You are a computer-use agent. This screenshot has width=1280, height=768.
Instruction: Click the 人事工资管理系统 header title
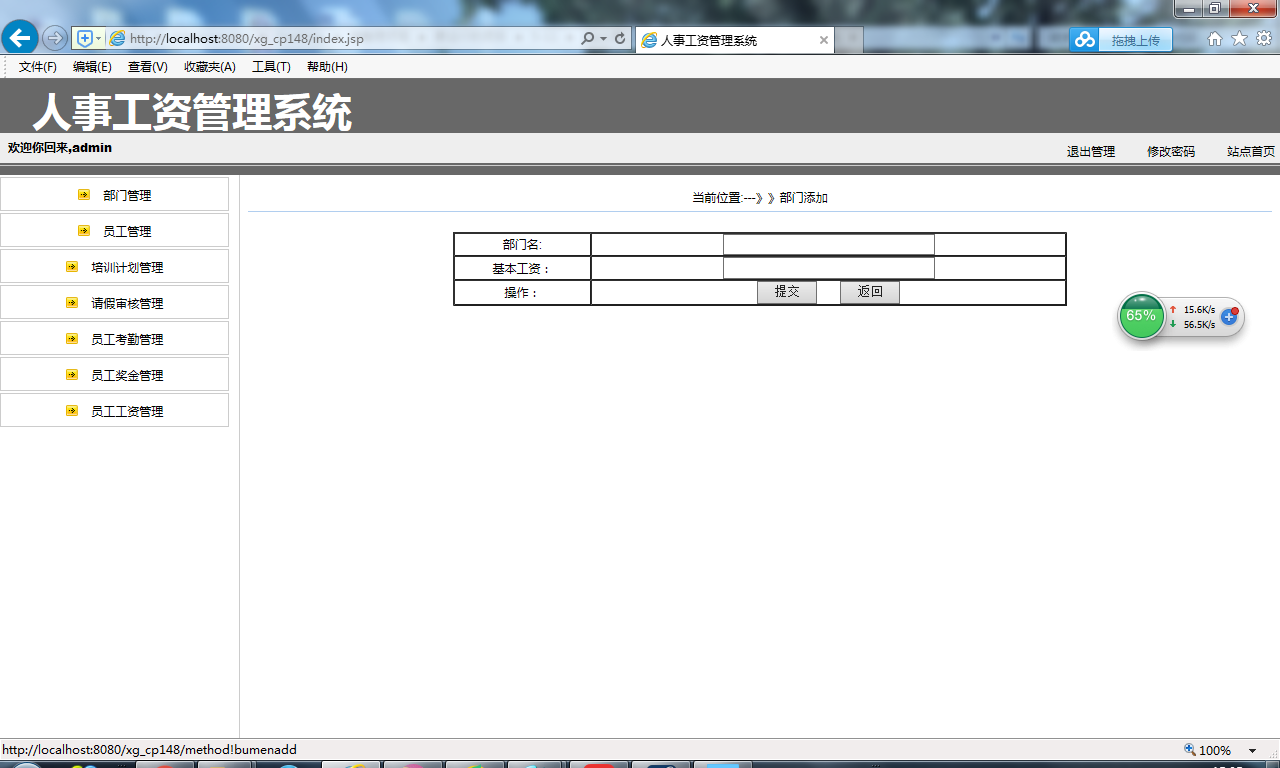193,112
